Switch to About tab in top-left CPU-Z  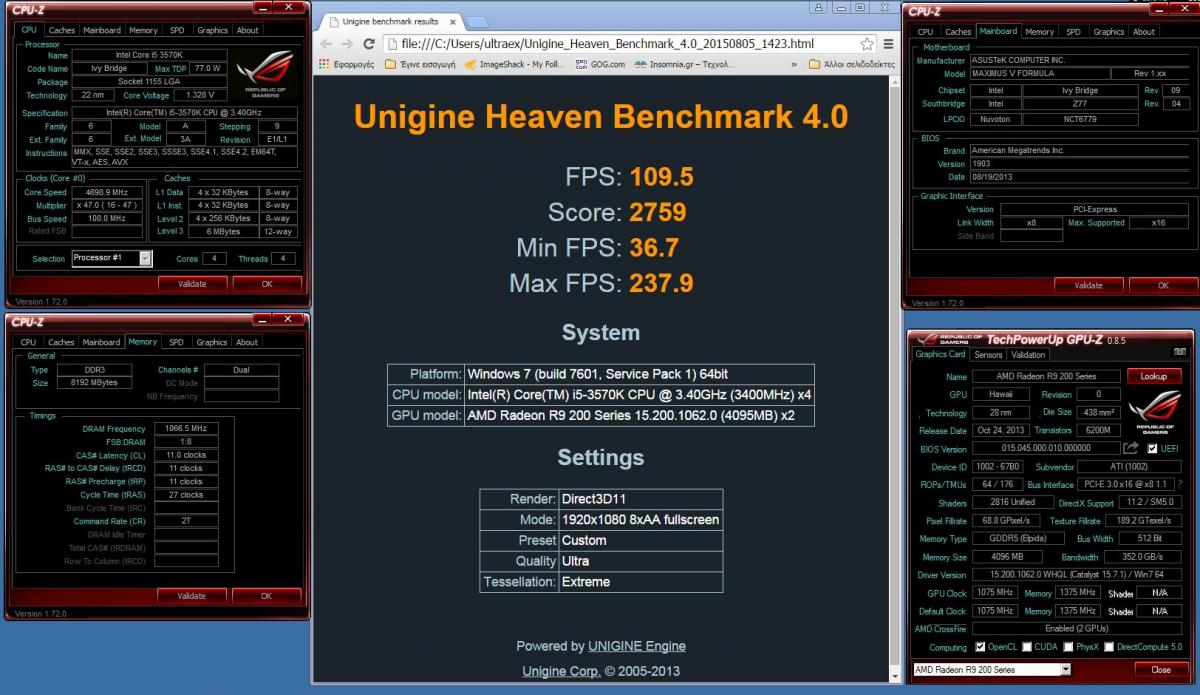[248, 30]
